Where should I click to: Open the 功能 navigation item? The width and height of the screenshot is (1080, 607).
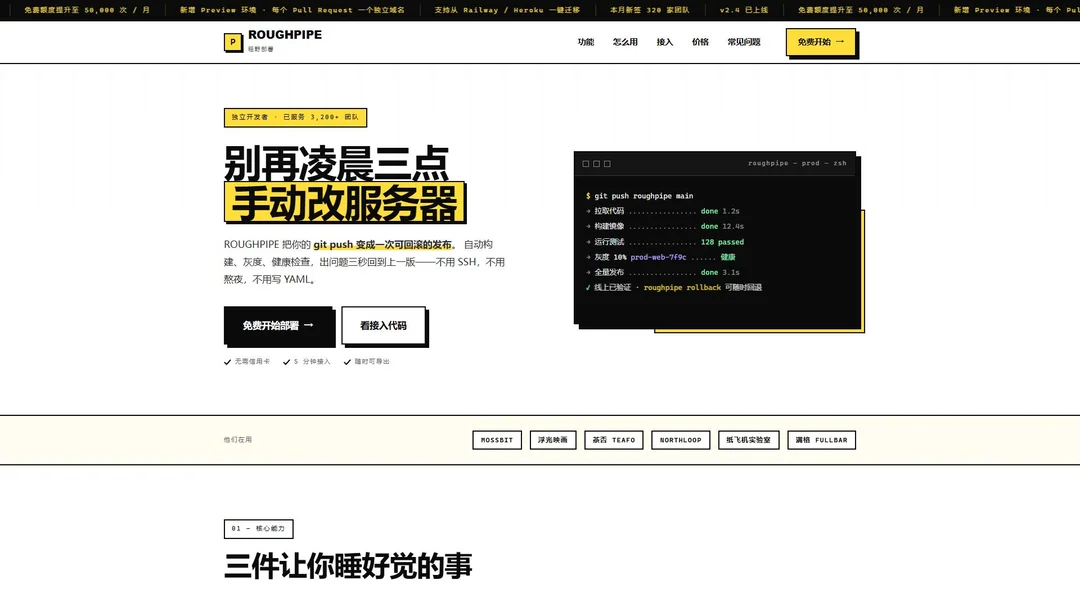[x=585, y=42]
